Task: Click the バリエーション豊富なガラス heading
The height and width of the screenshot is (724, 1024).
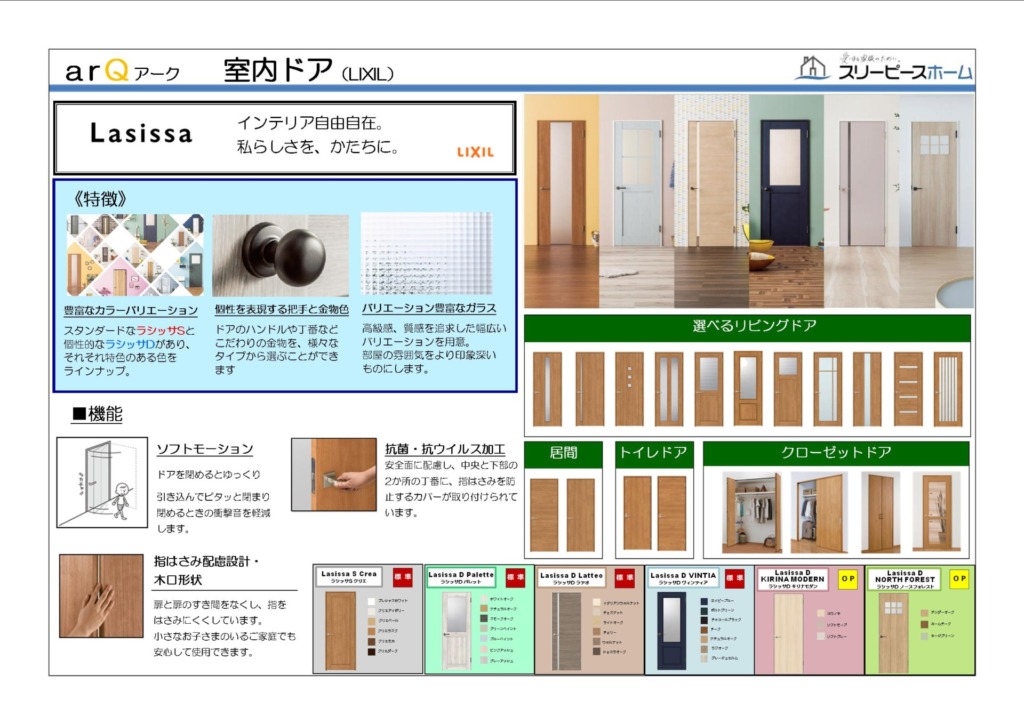Action: tap(429, 307)
